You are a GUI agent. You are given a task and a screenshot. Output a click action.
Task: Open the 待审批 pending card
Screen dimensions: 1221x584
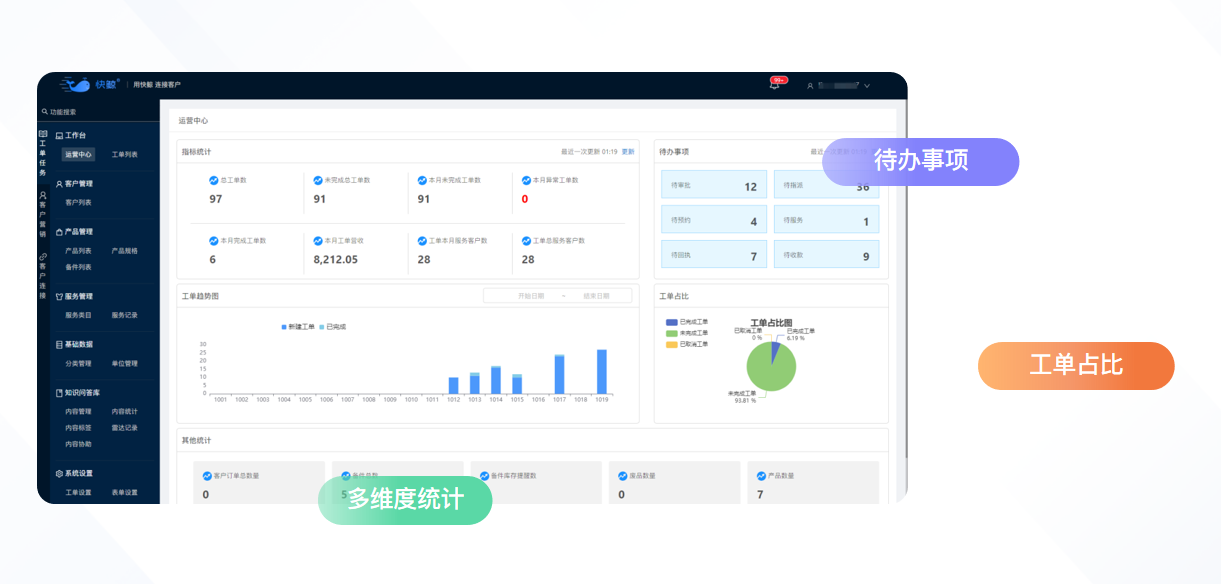[713, 187]
